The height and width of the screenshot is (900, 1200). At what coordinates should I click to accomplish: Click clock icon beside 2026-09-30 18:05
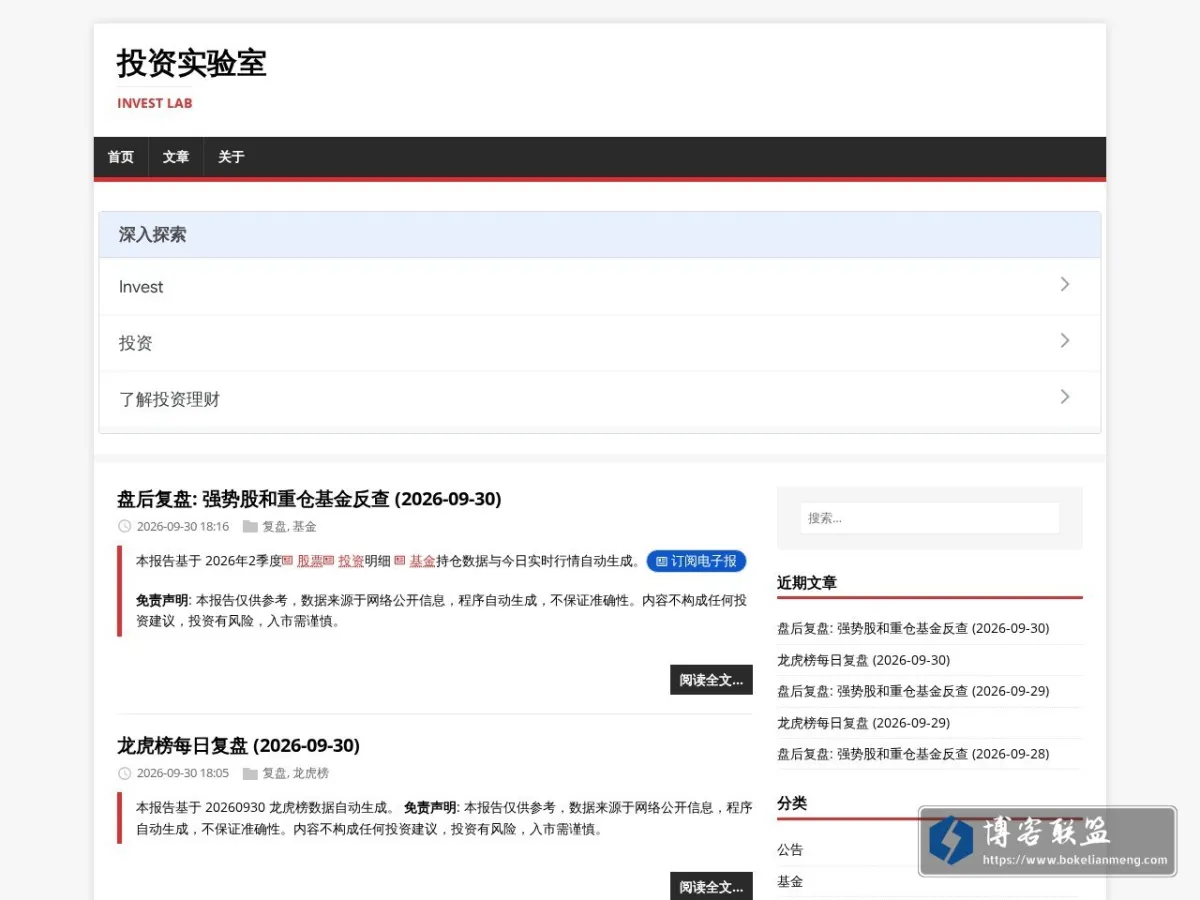click(124, 773)
